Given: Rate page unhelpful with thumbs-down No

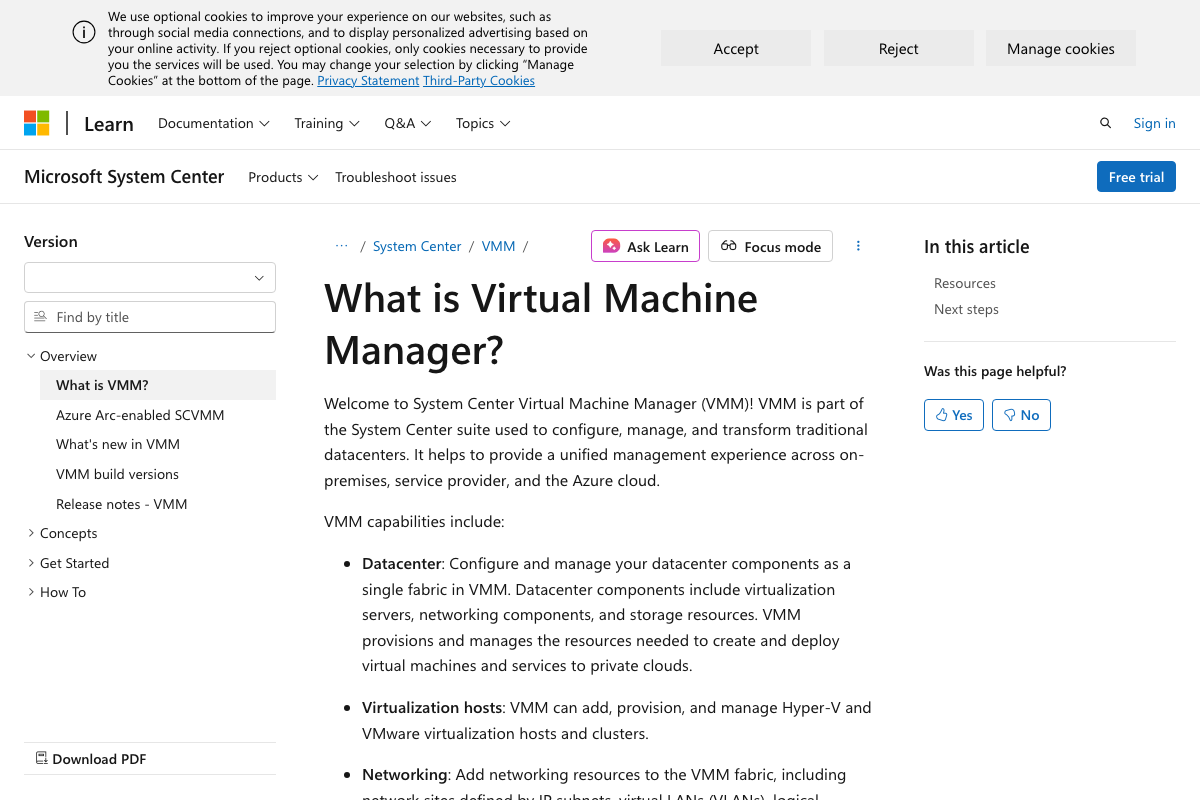Looking at the screenshot, I should click(x=1021, y=415).
